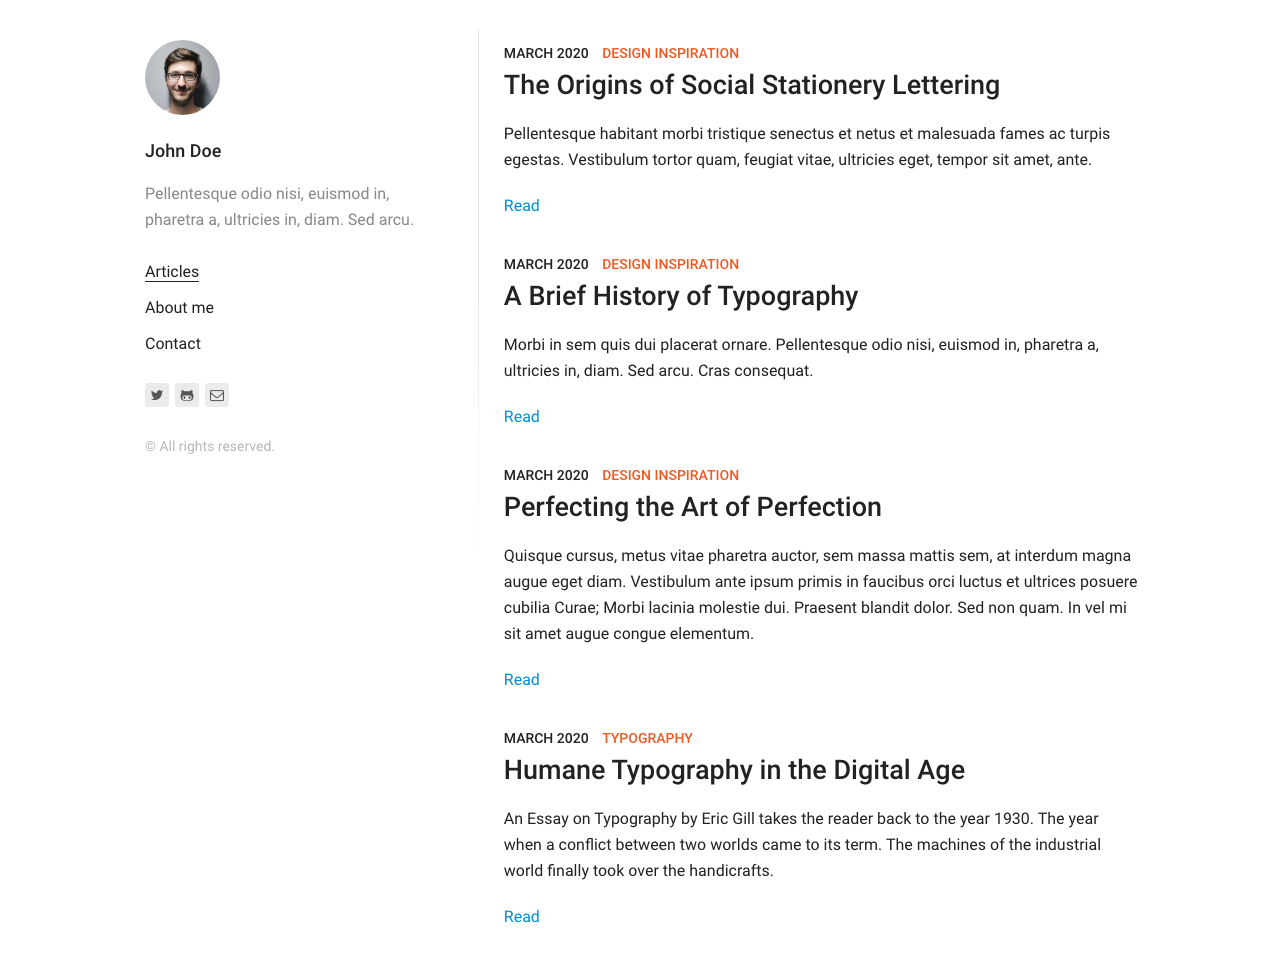Open "Humane Typography in the Digital Age" title

(734, 770)
